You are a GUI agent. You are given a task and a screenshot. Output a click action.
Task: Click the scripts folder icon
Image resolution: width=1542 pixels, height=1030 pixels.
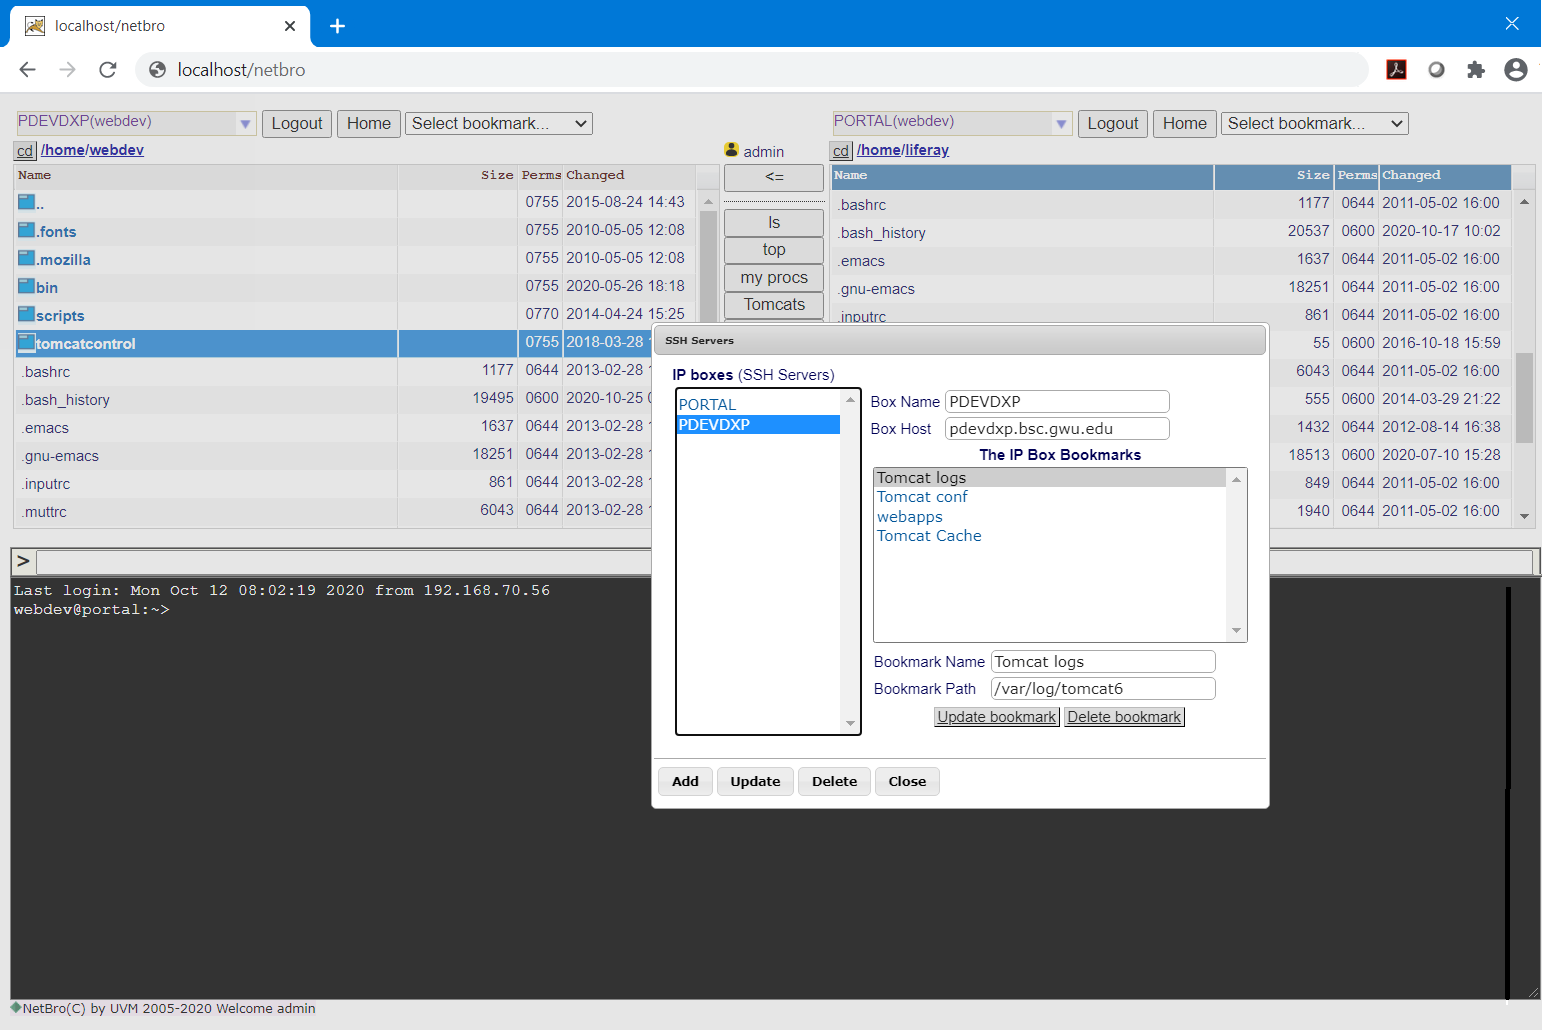coord(26,314)
